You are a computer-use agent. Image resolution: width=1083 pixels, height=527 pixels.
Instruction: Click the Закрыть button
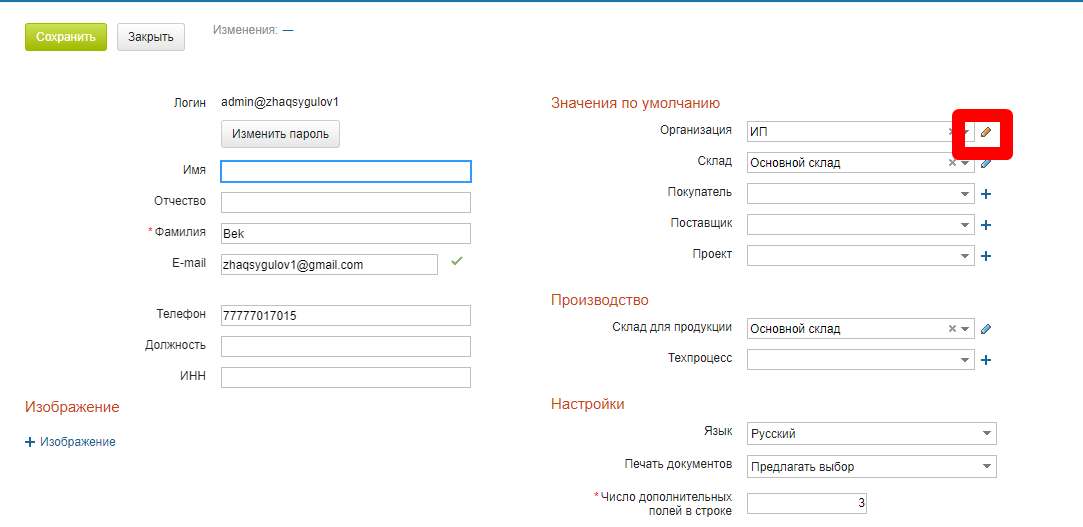151,37
